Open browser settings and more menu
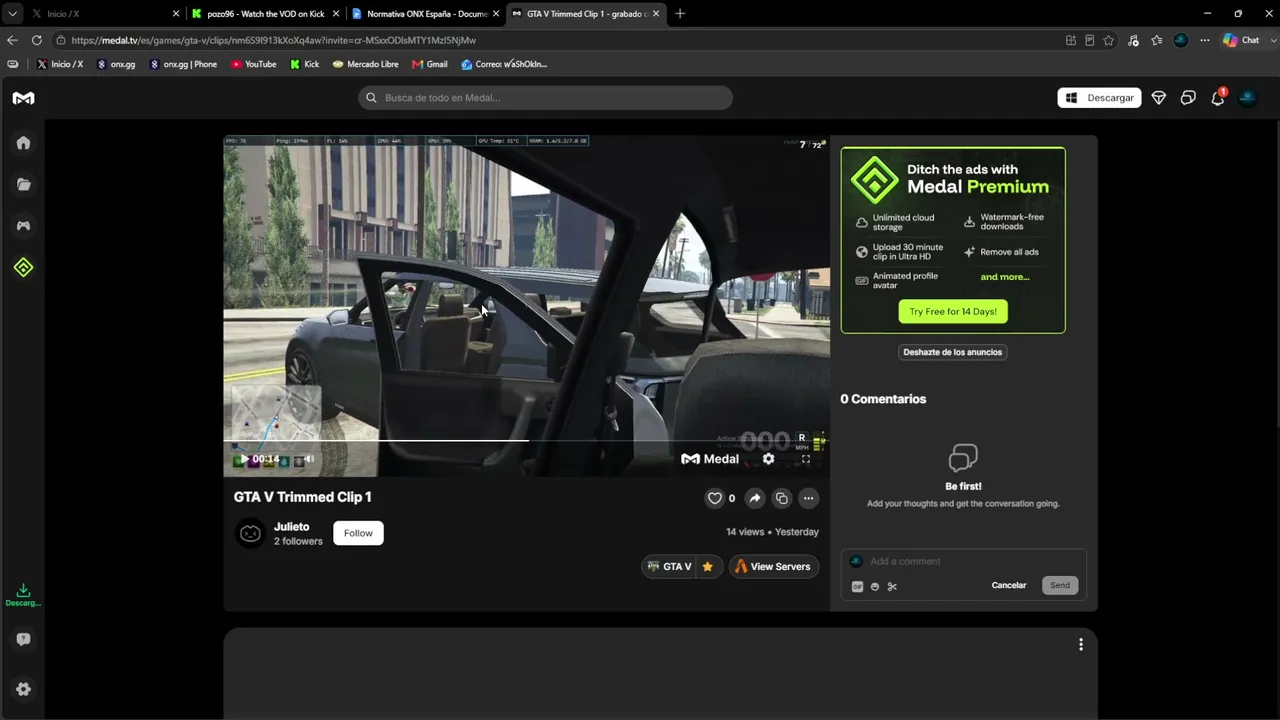The width and height of the screenshot is (1280, 720). pos(1204,40)
